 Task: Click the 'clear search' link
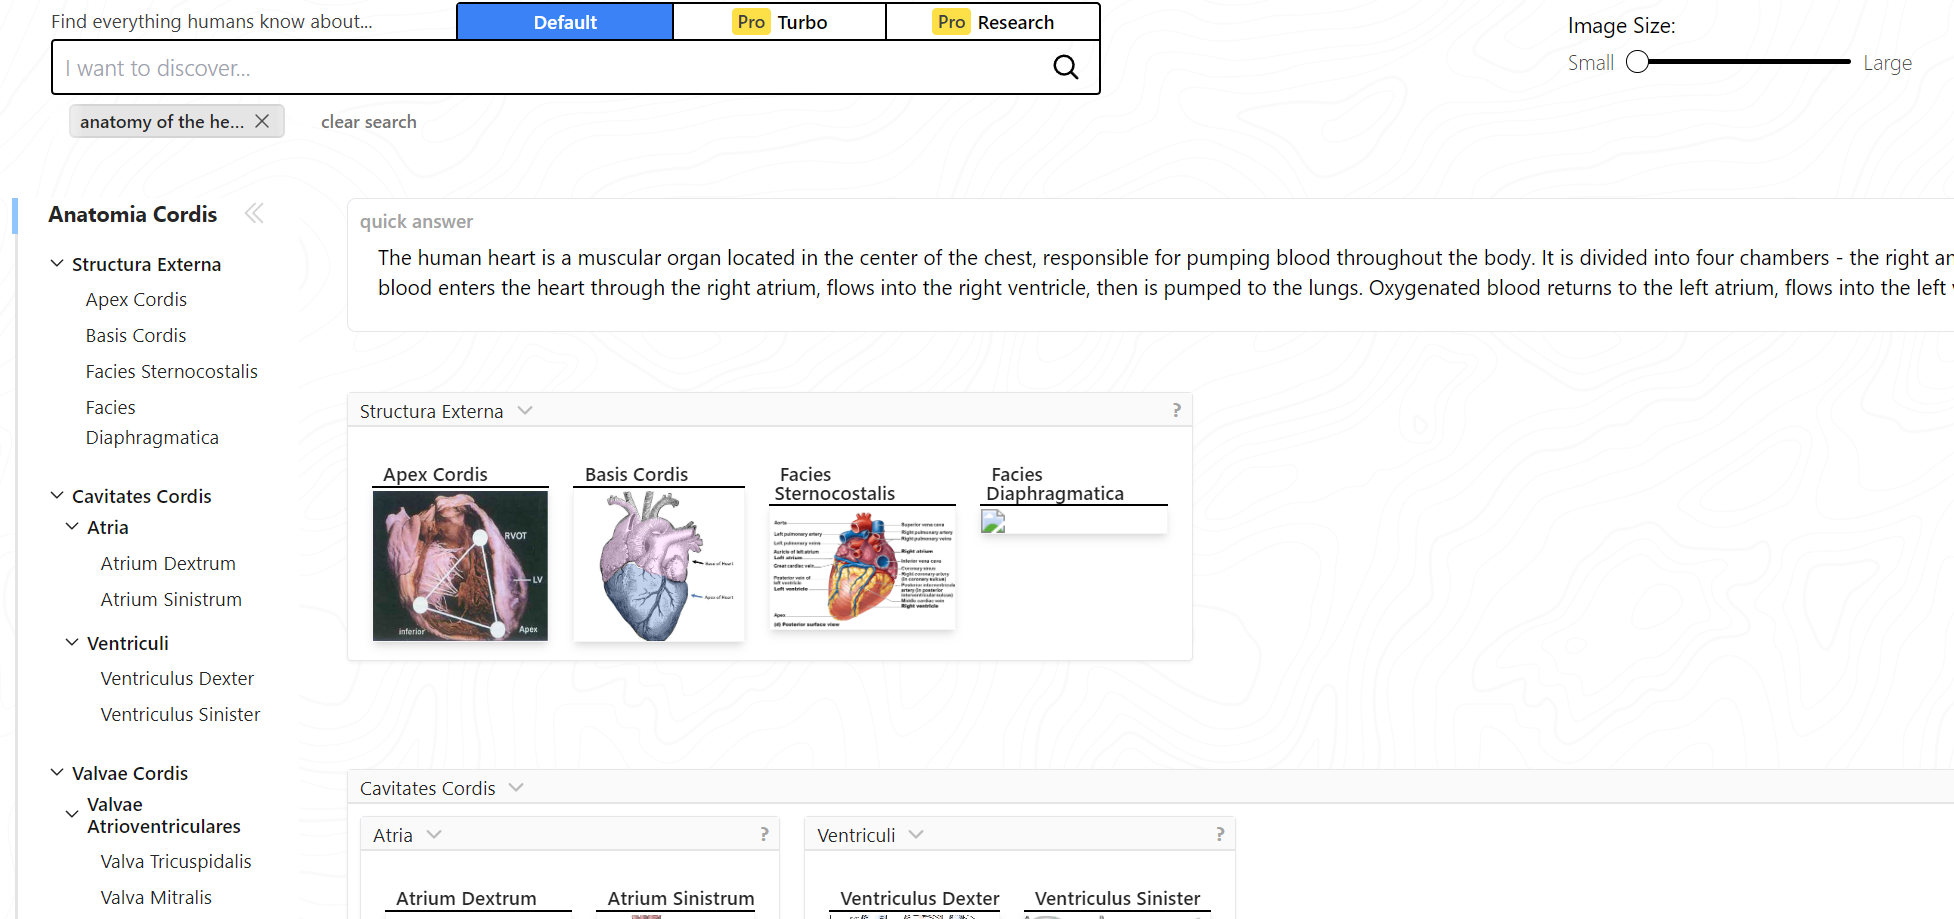(x=368, y=122)
